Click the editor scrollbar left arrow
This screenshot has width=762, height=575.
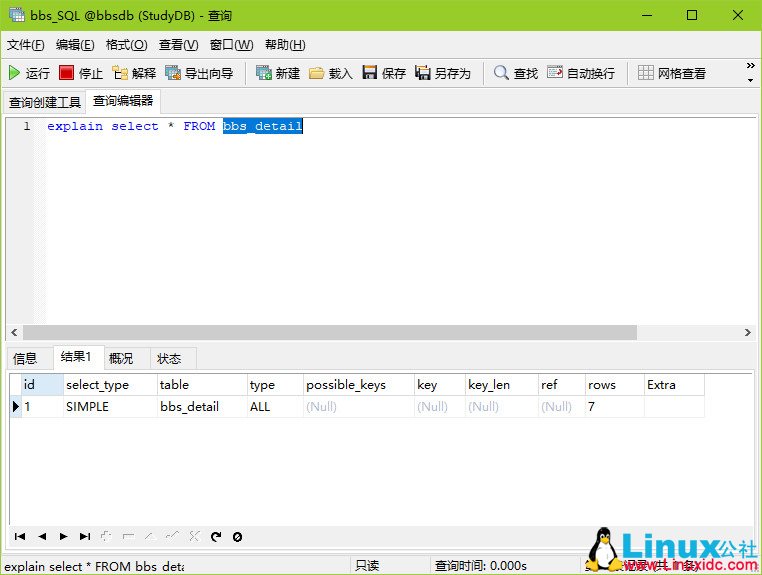coord(14,332)
